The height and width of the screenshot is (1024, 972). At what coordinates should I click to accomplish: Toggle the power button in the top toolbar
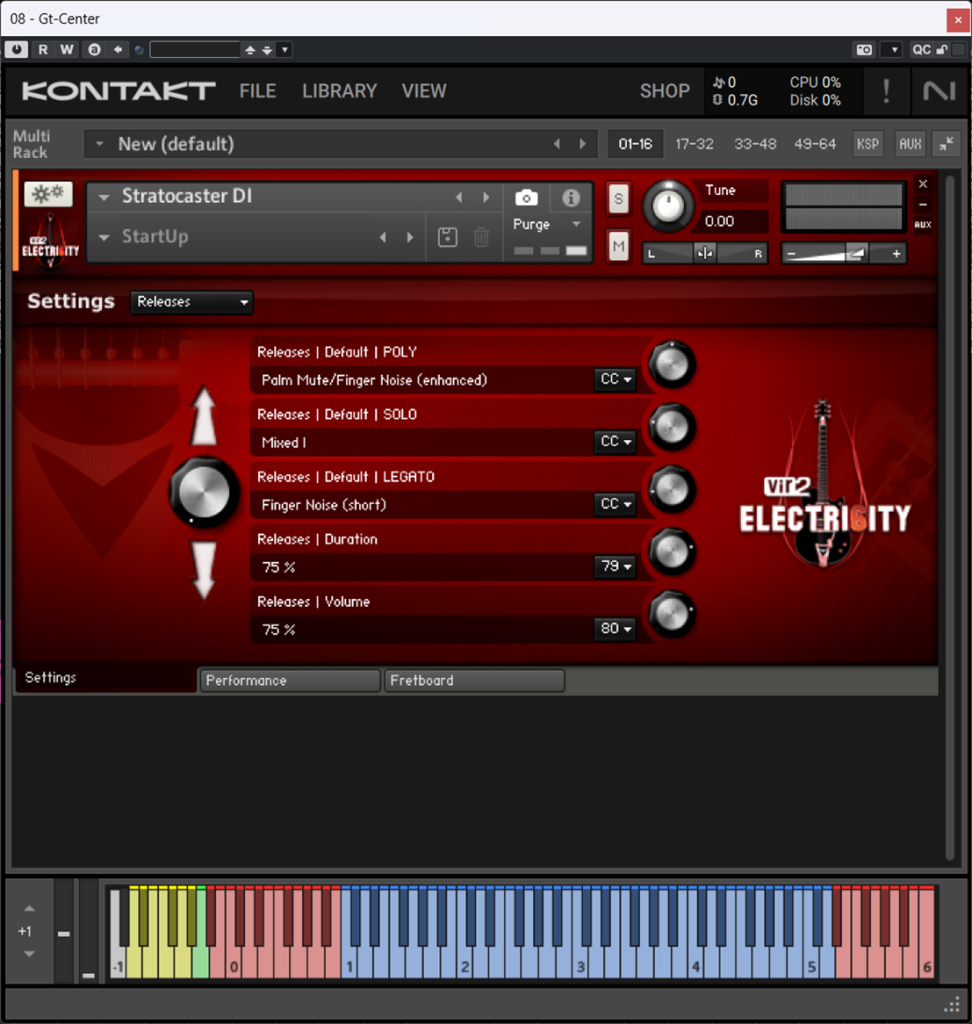[16, 48]
